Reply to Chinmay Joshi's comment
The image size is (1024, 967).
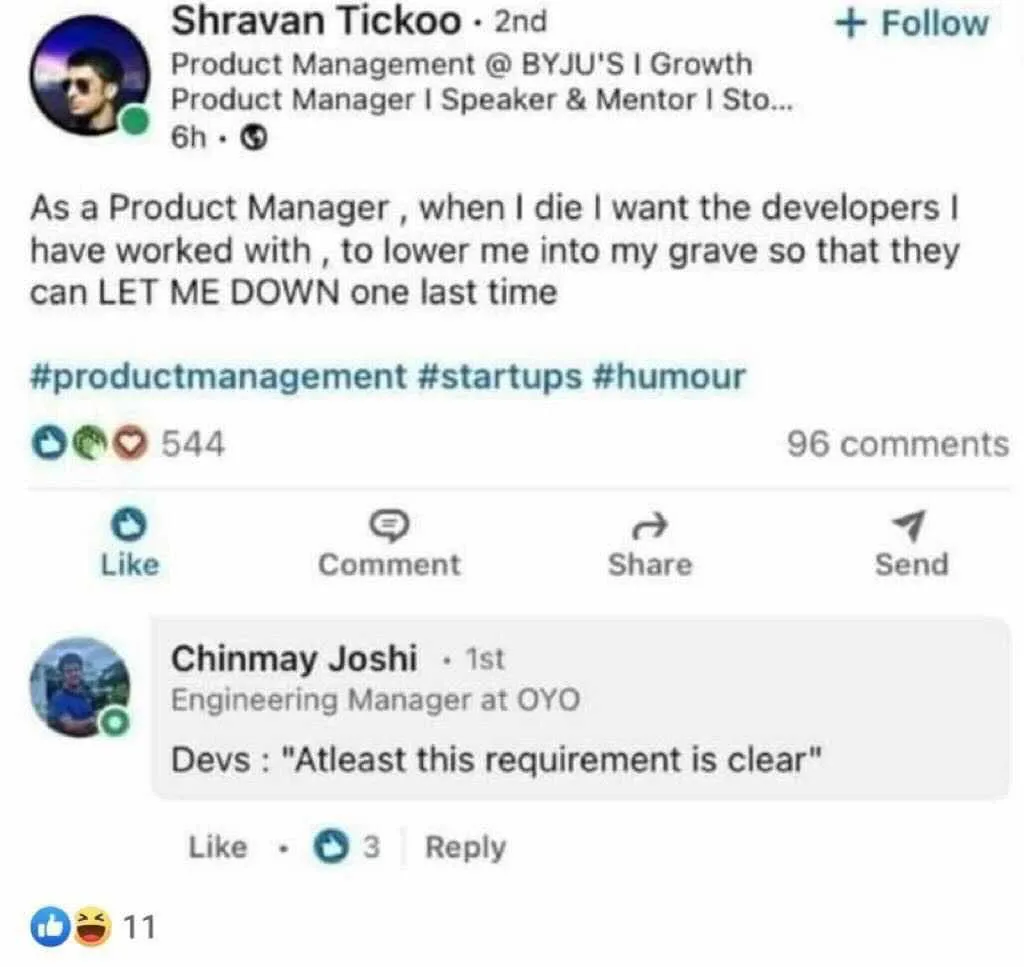point(465,847)
